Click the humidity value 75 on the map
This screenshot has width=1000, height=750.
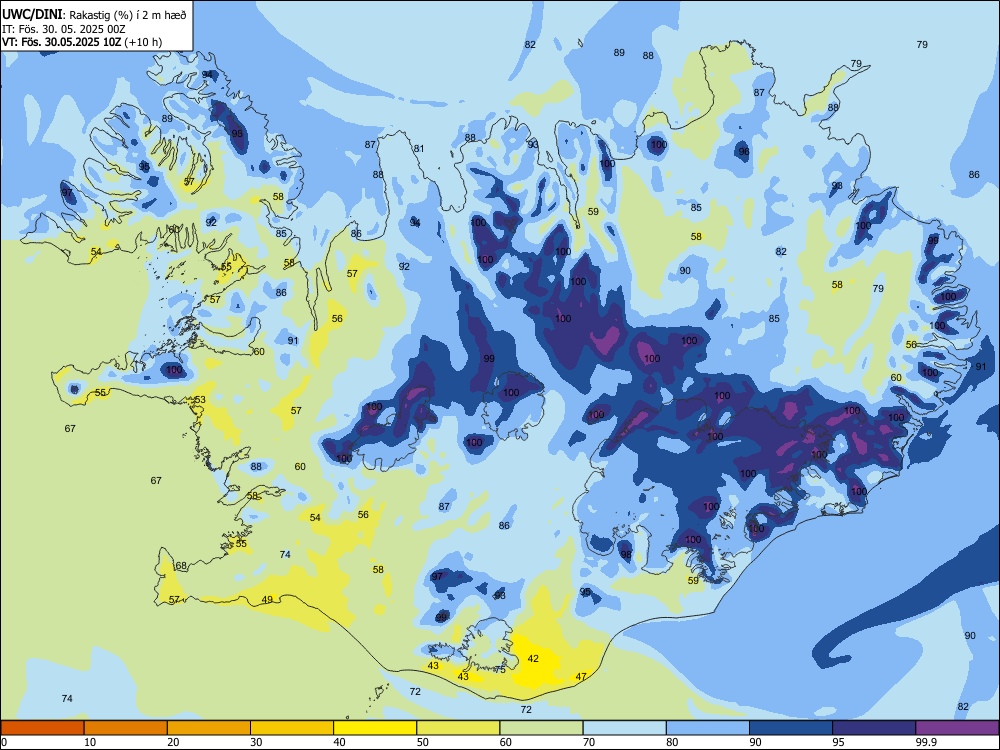tap(500, 670)
